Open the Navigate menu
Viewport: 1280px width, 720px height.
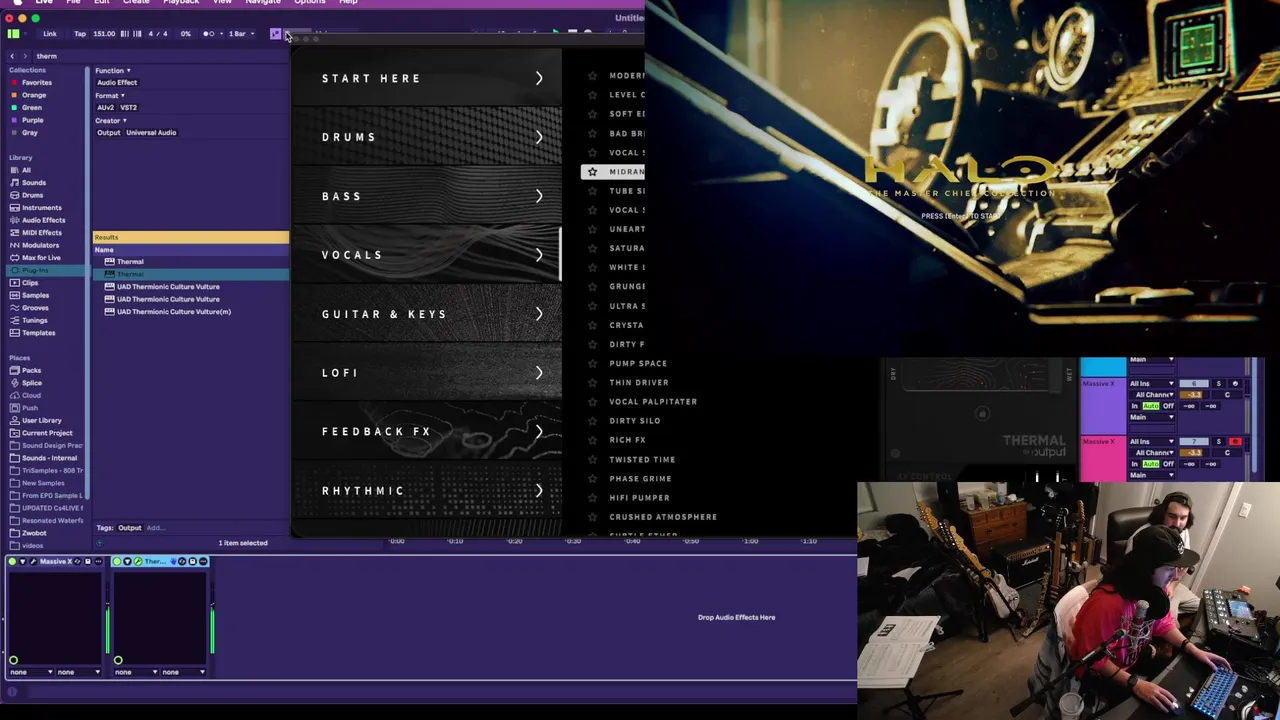(263, 3)
